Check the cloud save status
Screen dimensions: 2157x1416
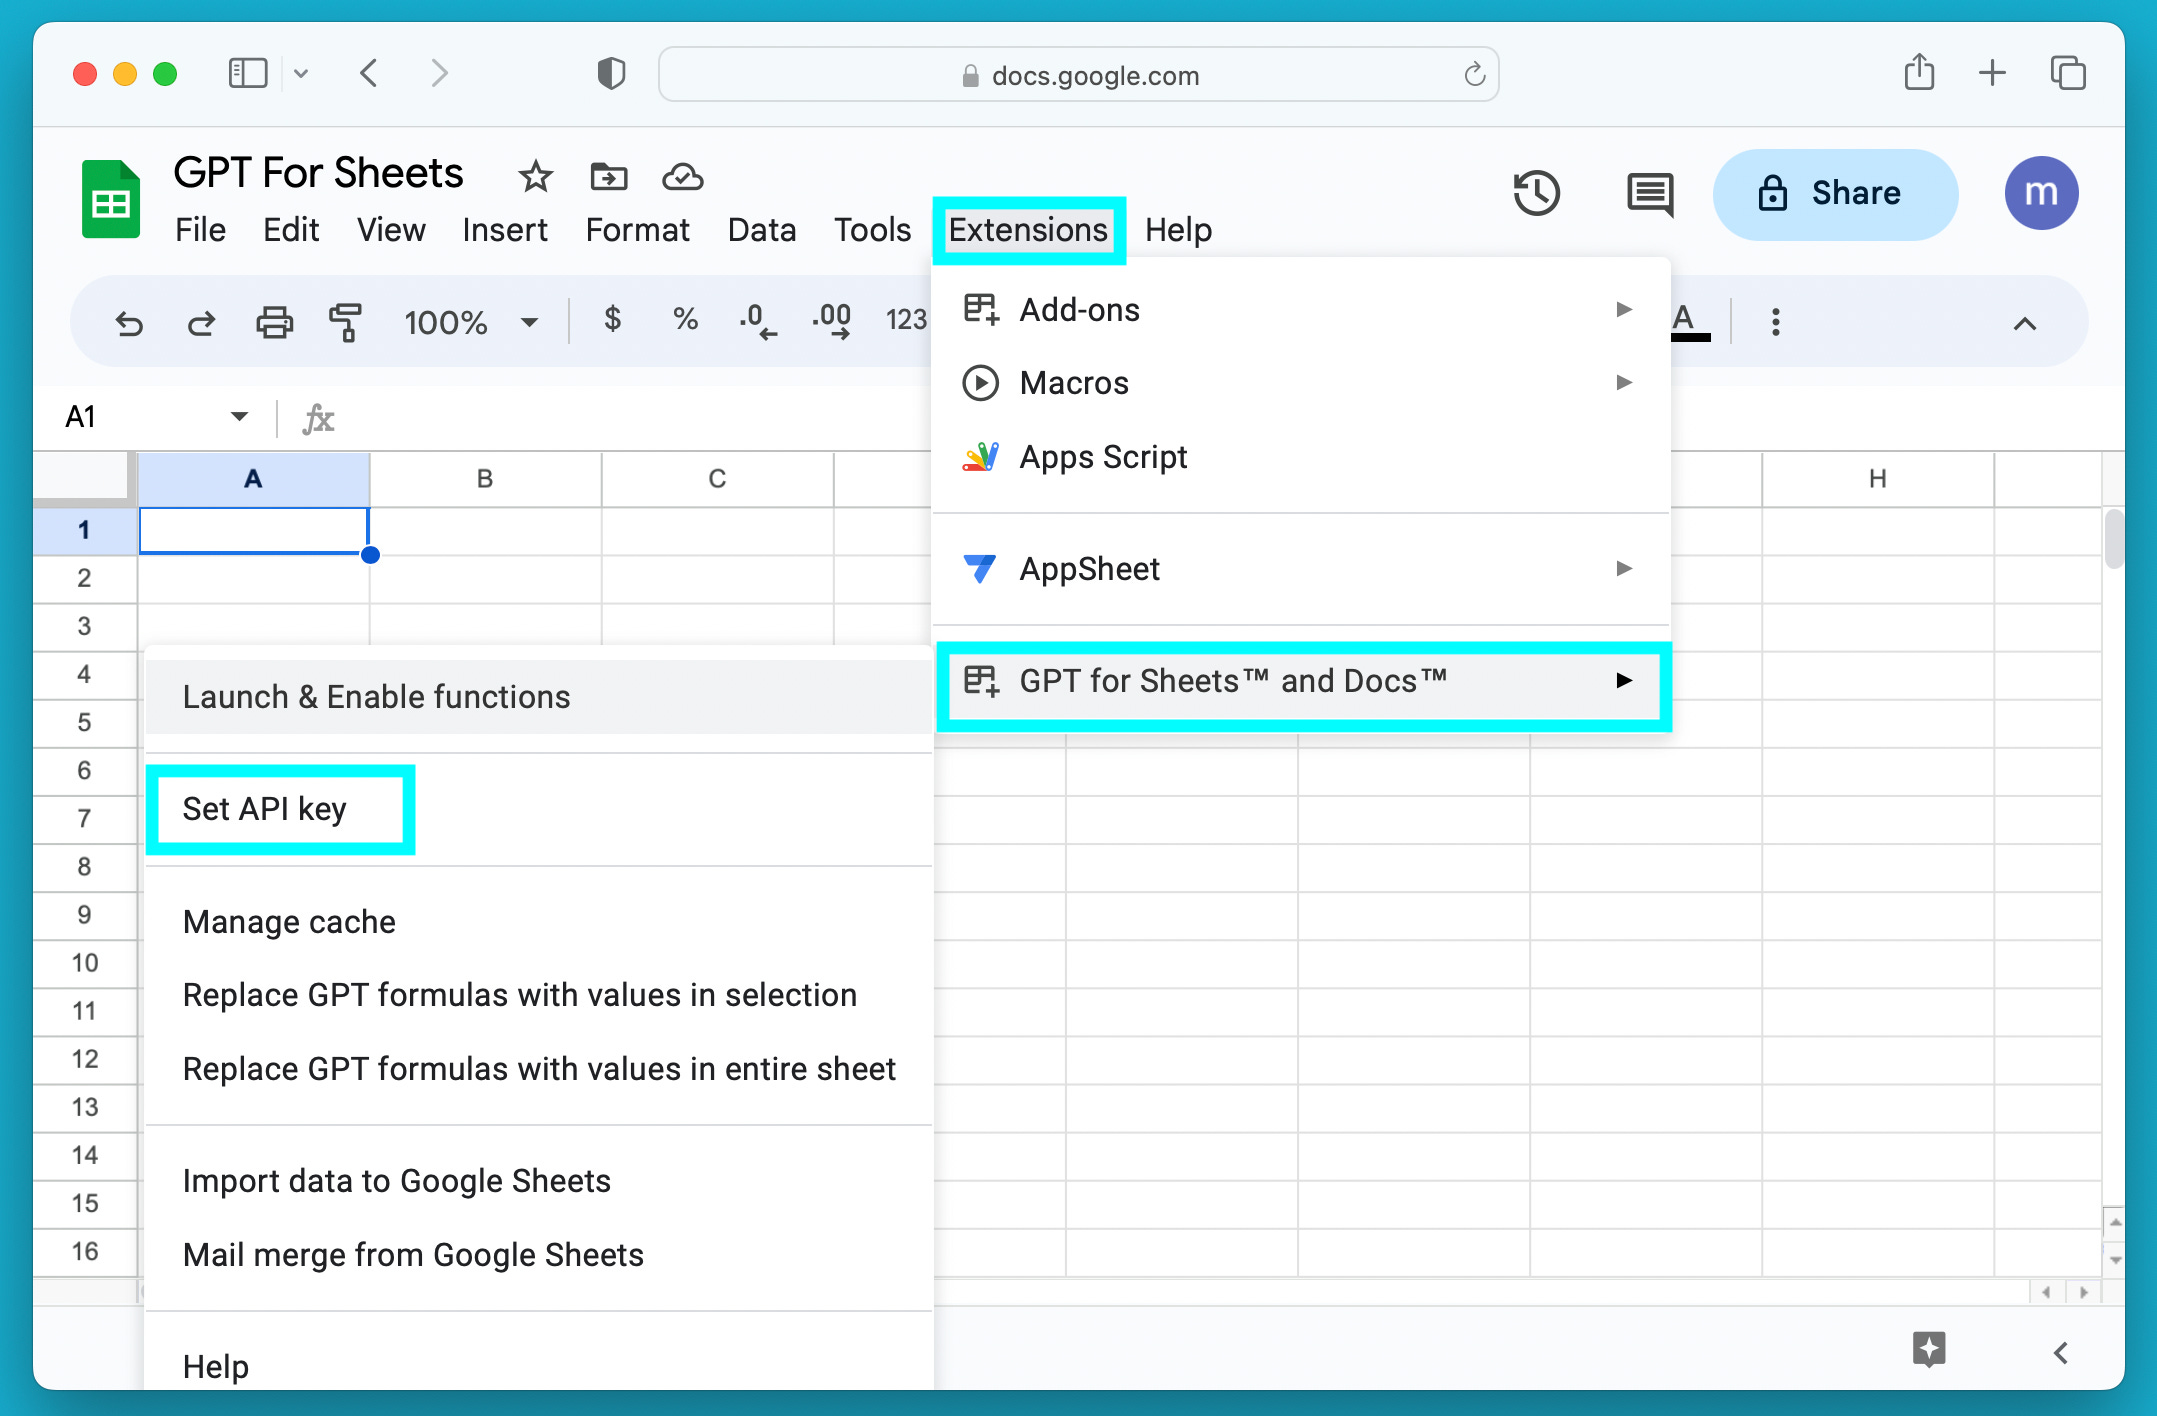680,177
